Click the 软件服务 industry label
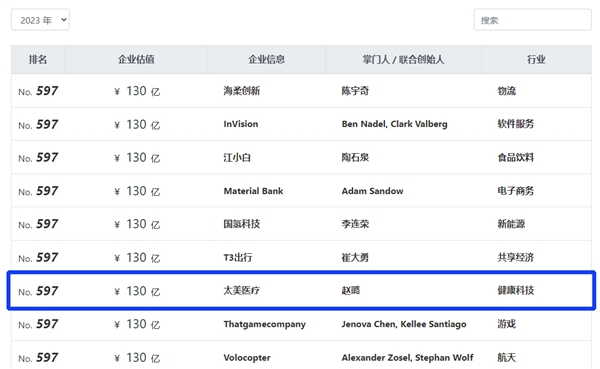 (x=515, y=124)
